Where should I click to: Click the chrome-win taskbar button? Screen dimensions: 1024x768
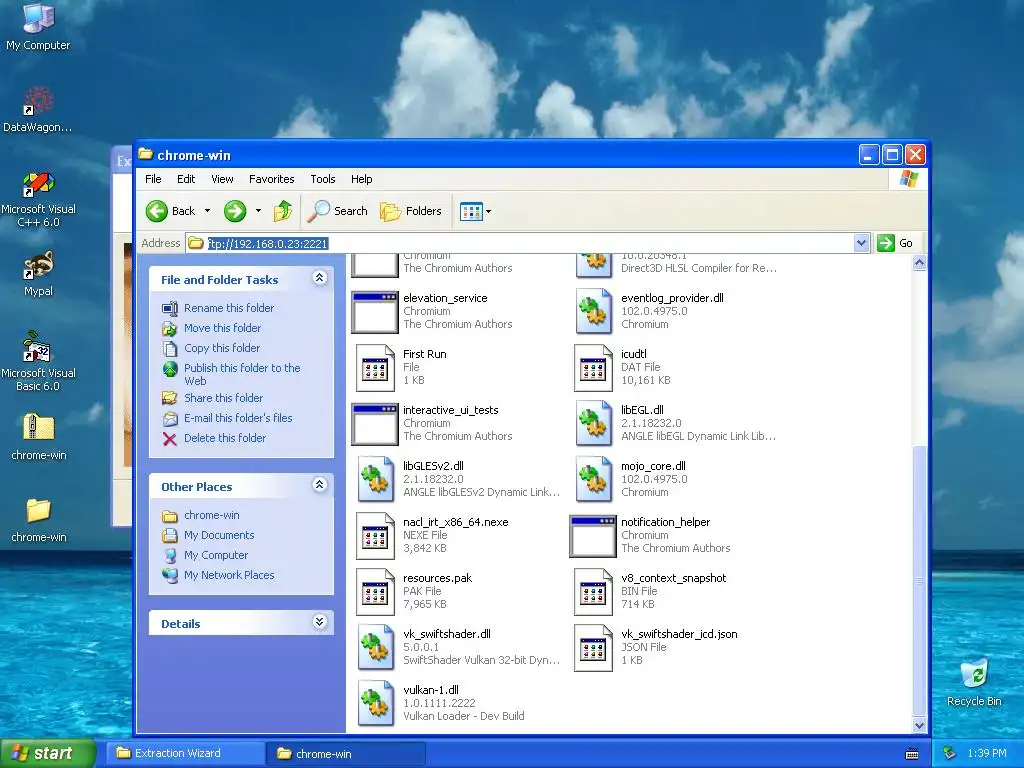347,754
